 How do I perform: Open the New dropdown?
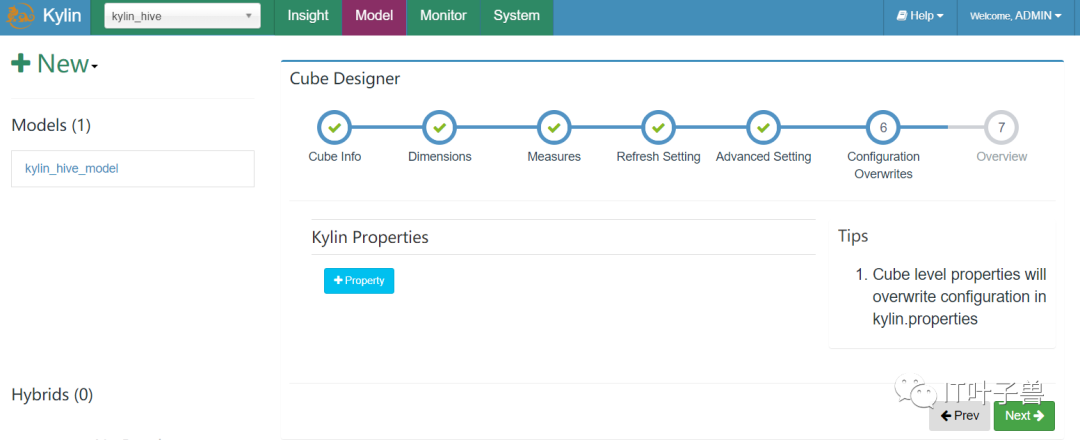55,63
